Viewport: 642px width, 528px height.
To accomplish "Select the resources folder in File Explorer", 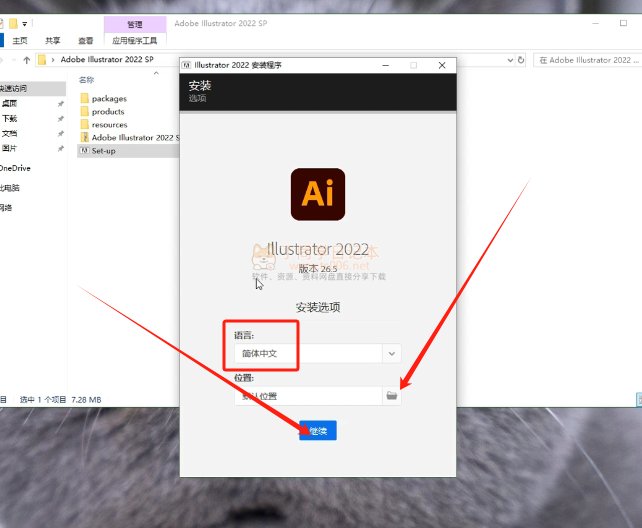I will tap(109, 124).
